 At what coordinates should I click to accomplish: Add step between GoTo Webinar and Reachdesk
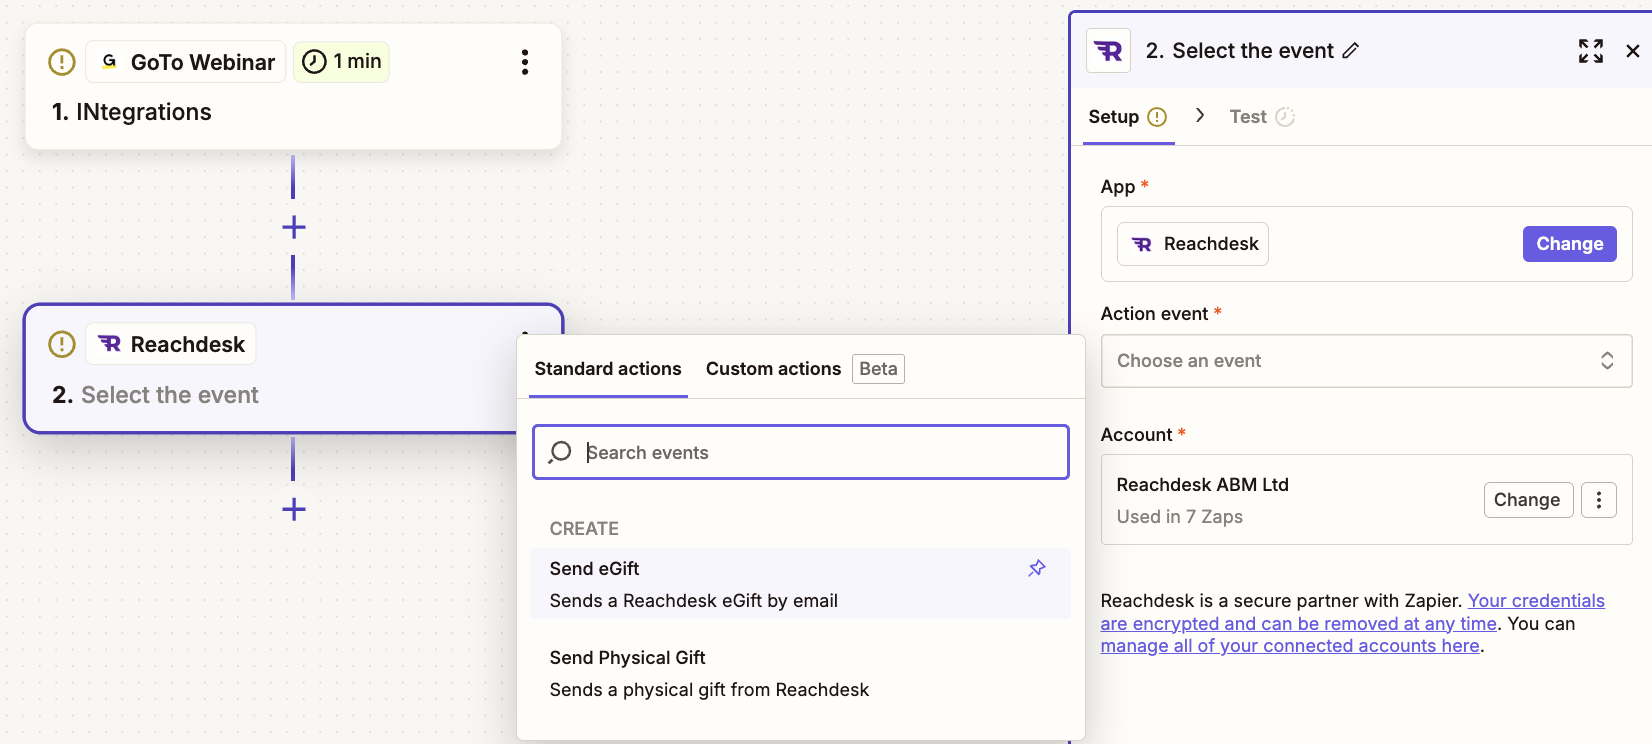[x=294, y=227]
